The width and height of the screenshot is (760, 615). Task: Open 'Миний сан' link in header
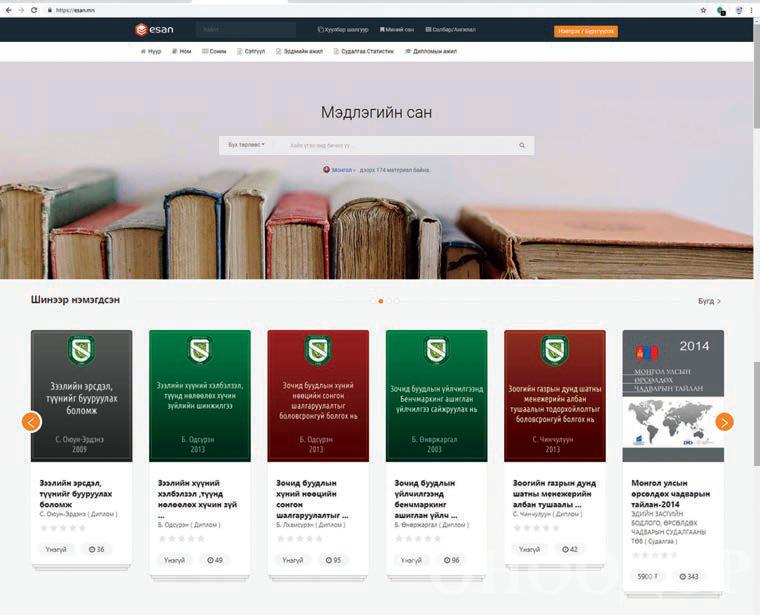397,30
